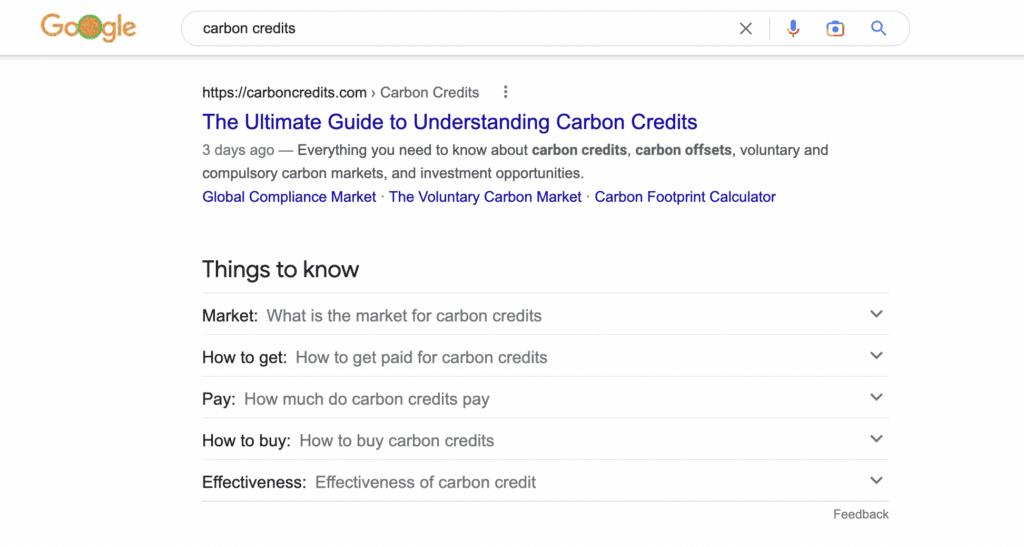
Task: Start voice search with the microphone icon
Action: tap(793, 29)
